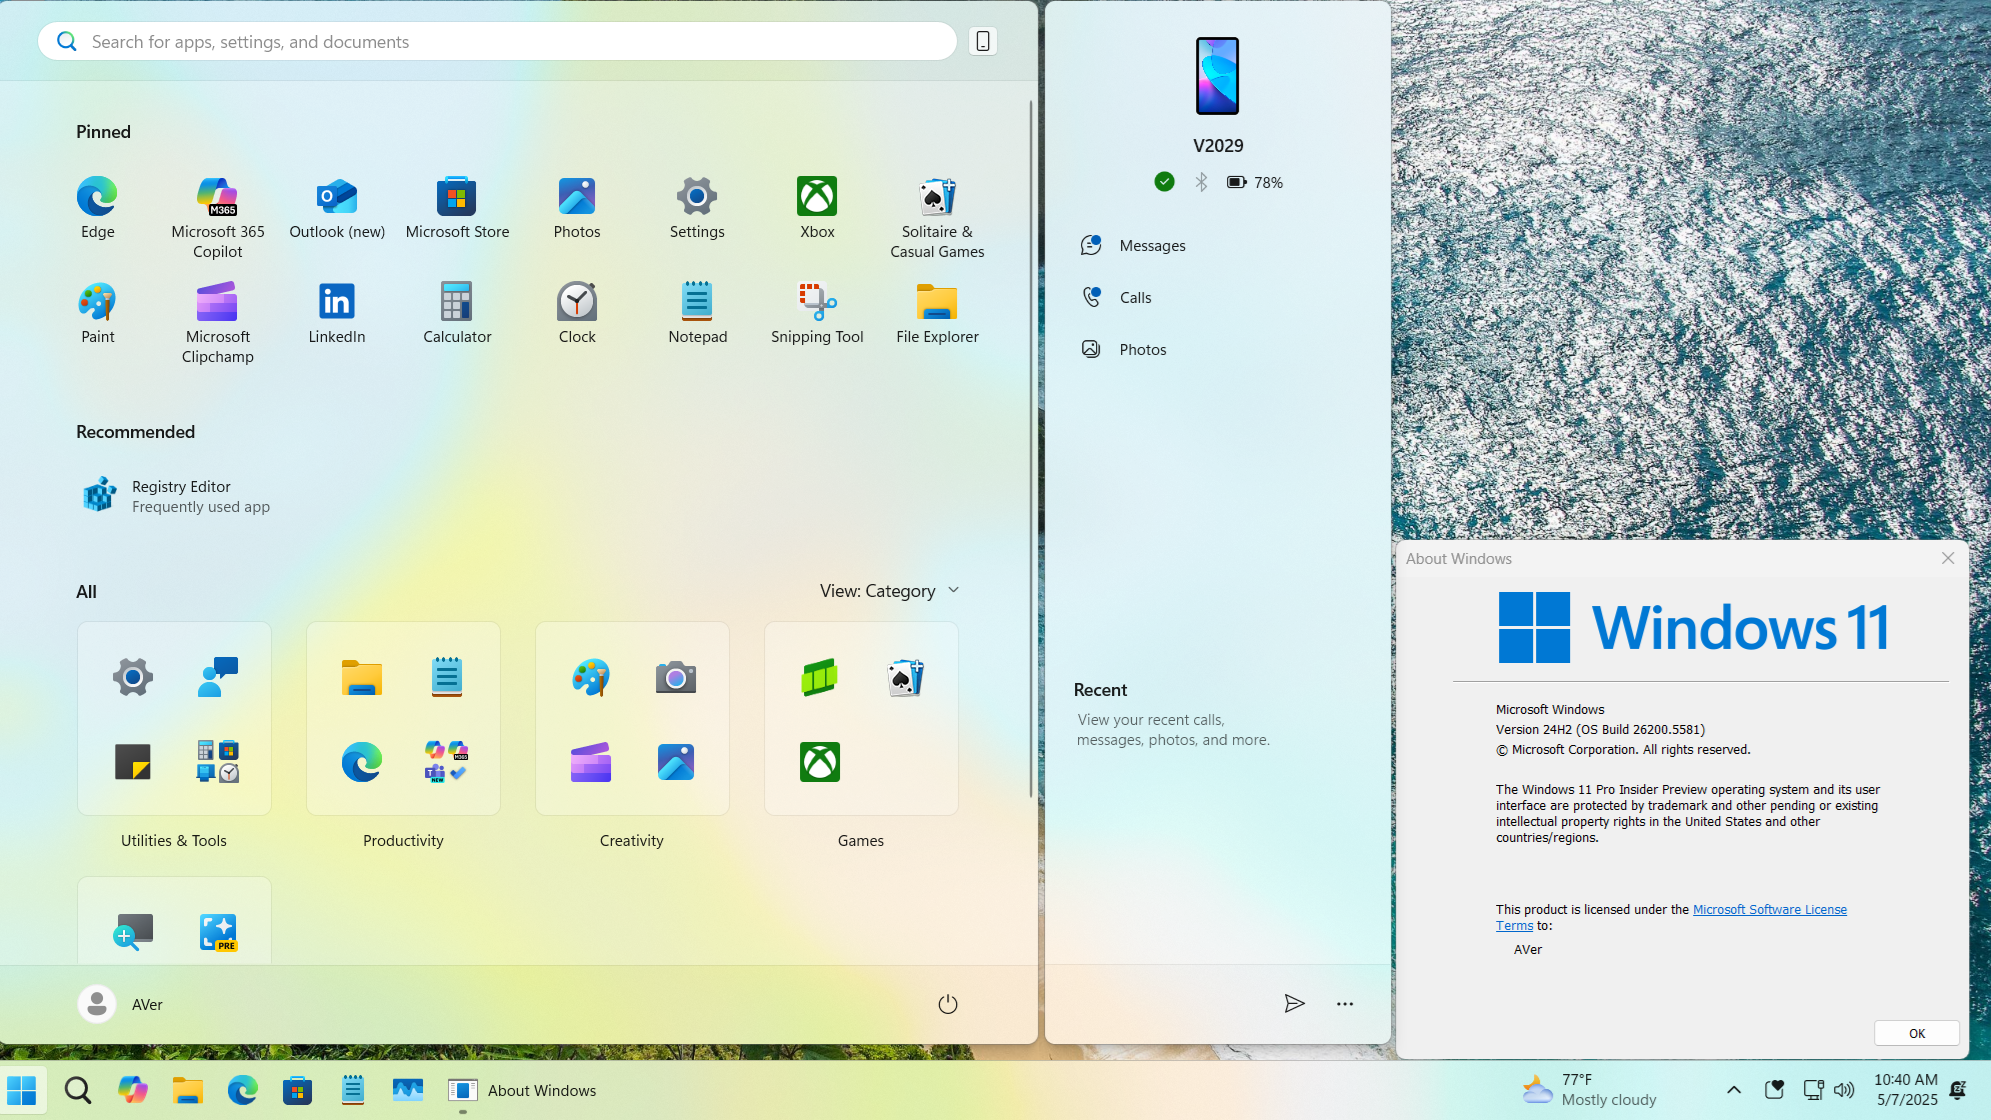Click the Start menu vertical scrollbar
The height and width of the screenshot is (1120, 1991).
click(1031, 448)
